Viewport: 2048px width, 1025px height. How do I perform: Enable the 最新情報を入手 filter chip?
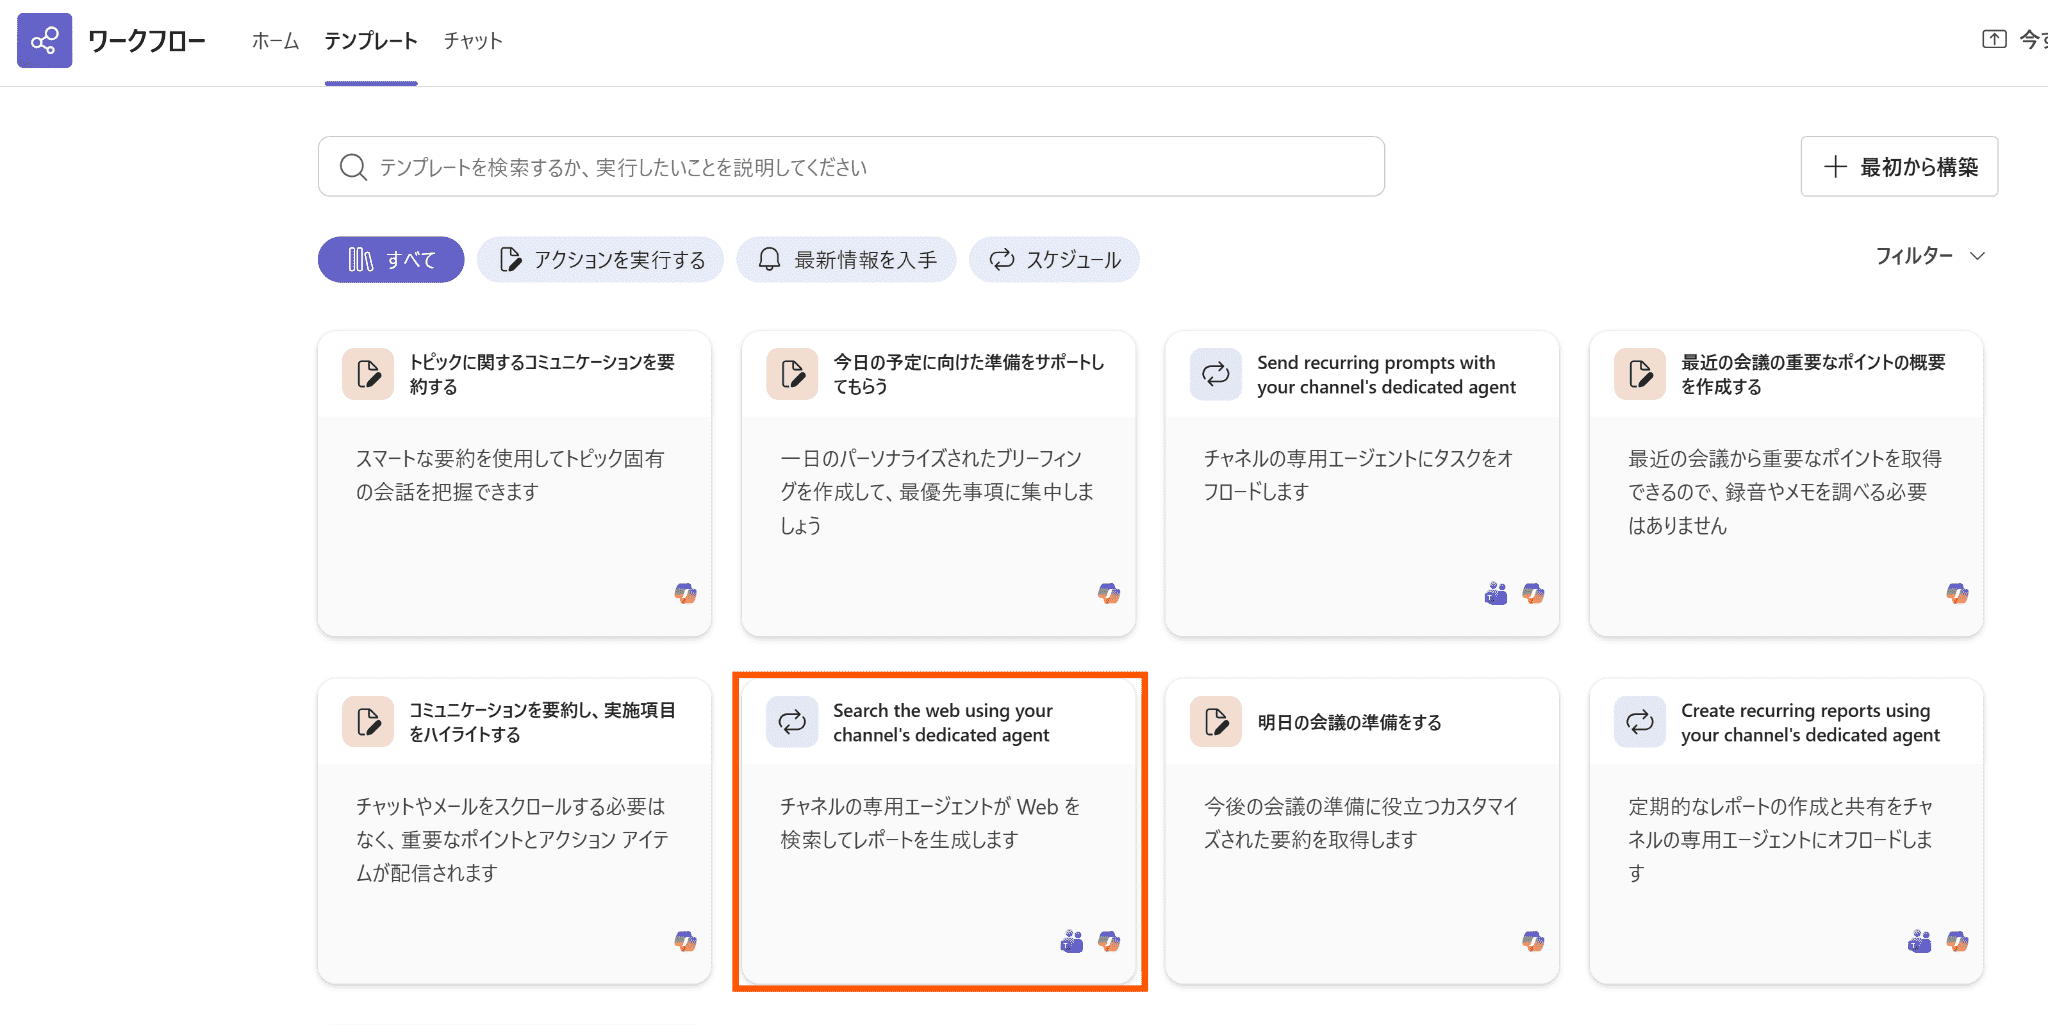[846, 260]
